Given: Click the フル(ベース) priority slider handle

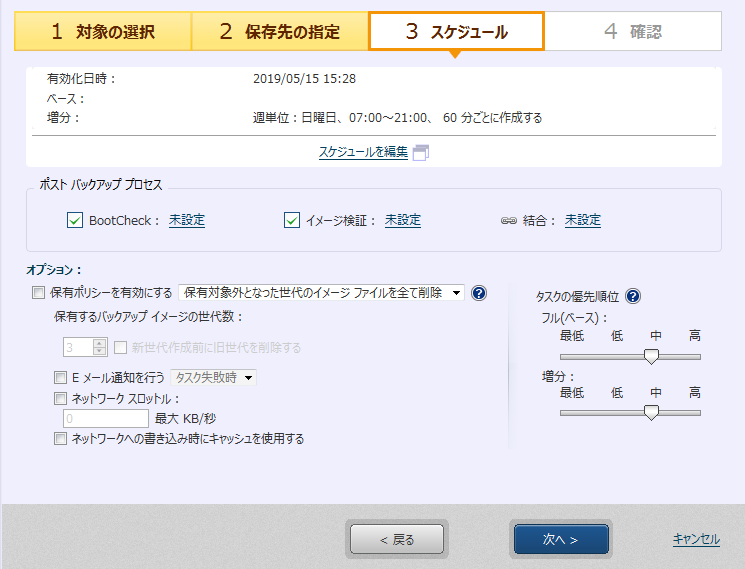Looking at the screenshot, I should [652, 356].
